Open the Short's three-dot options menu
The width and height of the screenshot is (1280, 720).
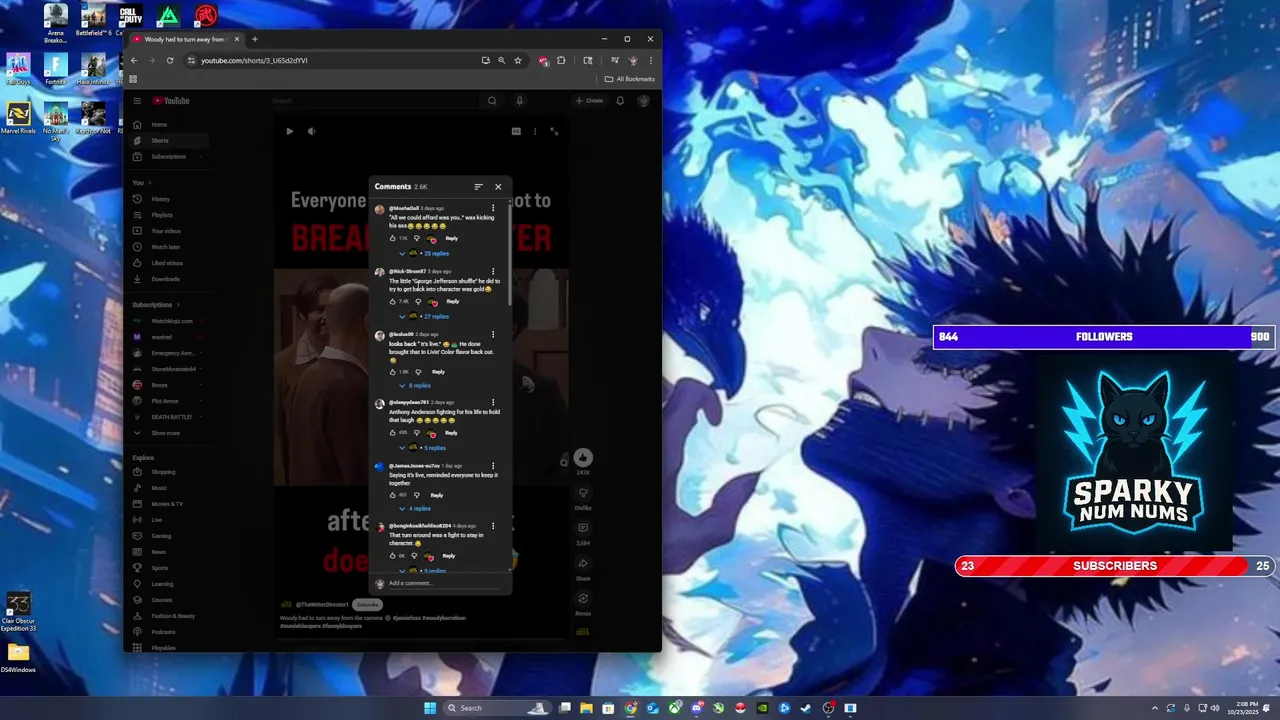535,131
